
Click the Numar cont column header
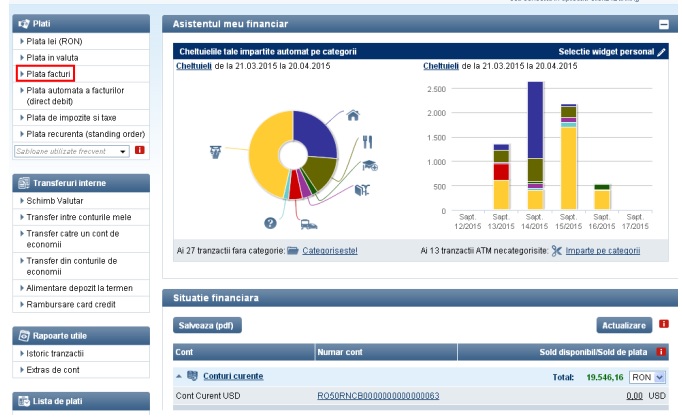click(x=386, y=352)
